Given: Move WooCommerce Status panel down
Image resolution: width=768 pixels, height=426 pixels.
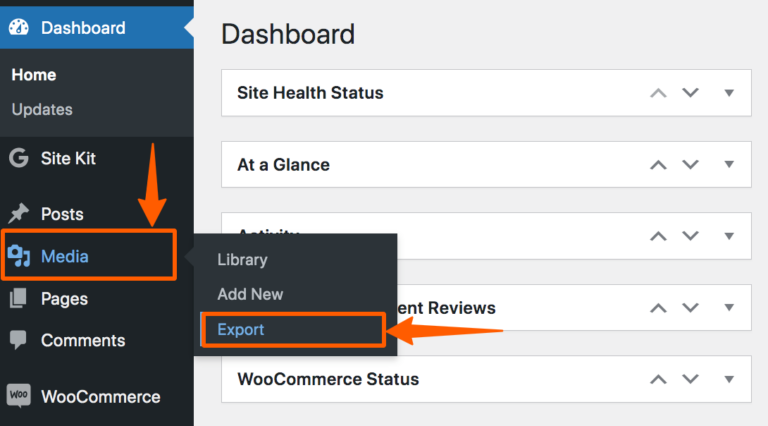Looking at the screenshot, I should click(x=690, y=379).
